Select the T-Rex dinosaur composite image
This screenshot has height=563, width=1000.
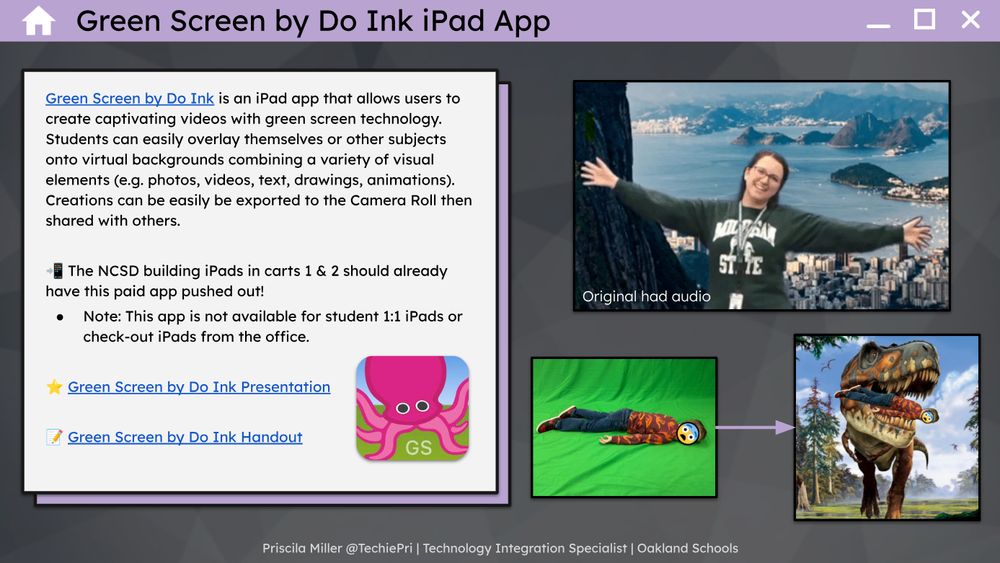[887, 427]
